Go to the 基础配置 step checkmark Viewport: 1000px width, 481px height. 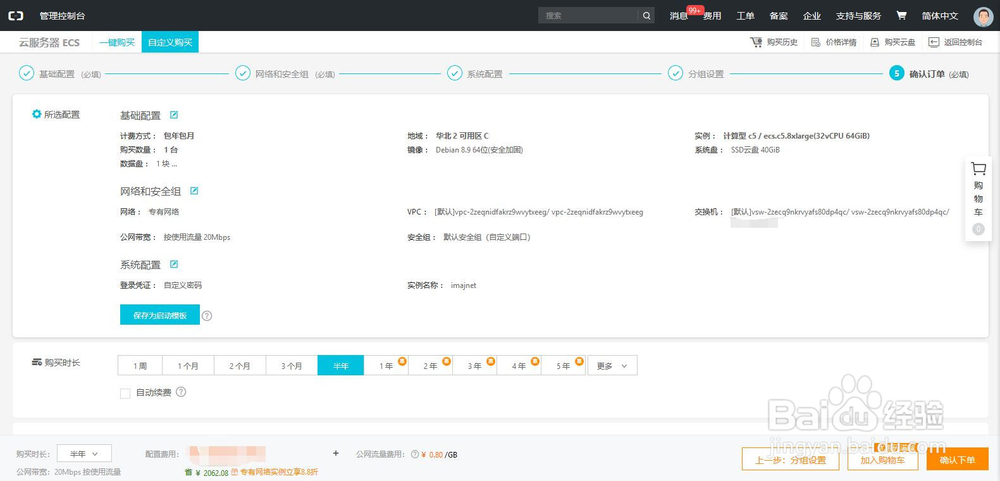26,73
